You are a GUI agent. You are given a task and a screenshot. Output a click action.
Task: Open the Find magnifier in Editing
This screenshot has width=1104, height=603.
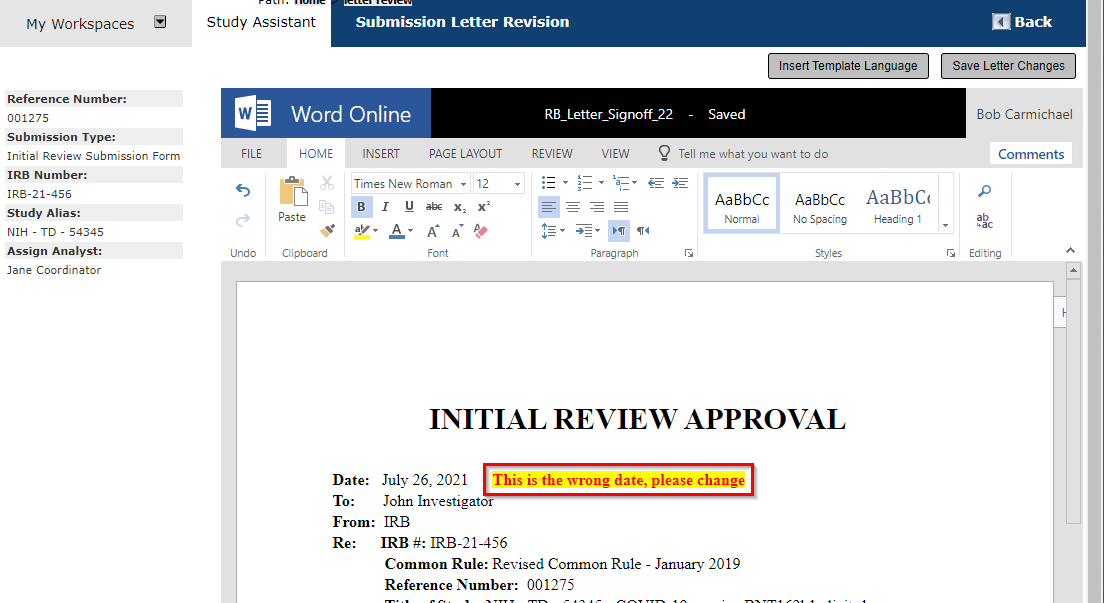coord(984,191)
